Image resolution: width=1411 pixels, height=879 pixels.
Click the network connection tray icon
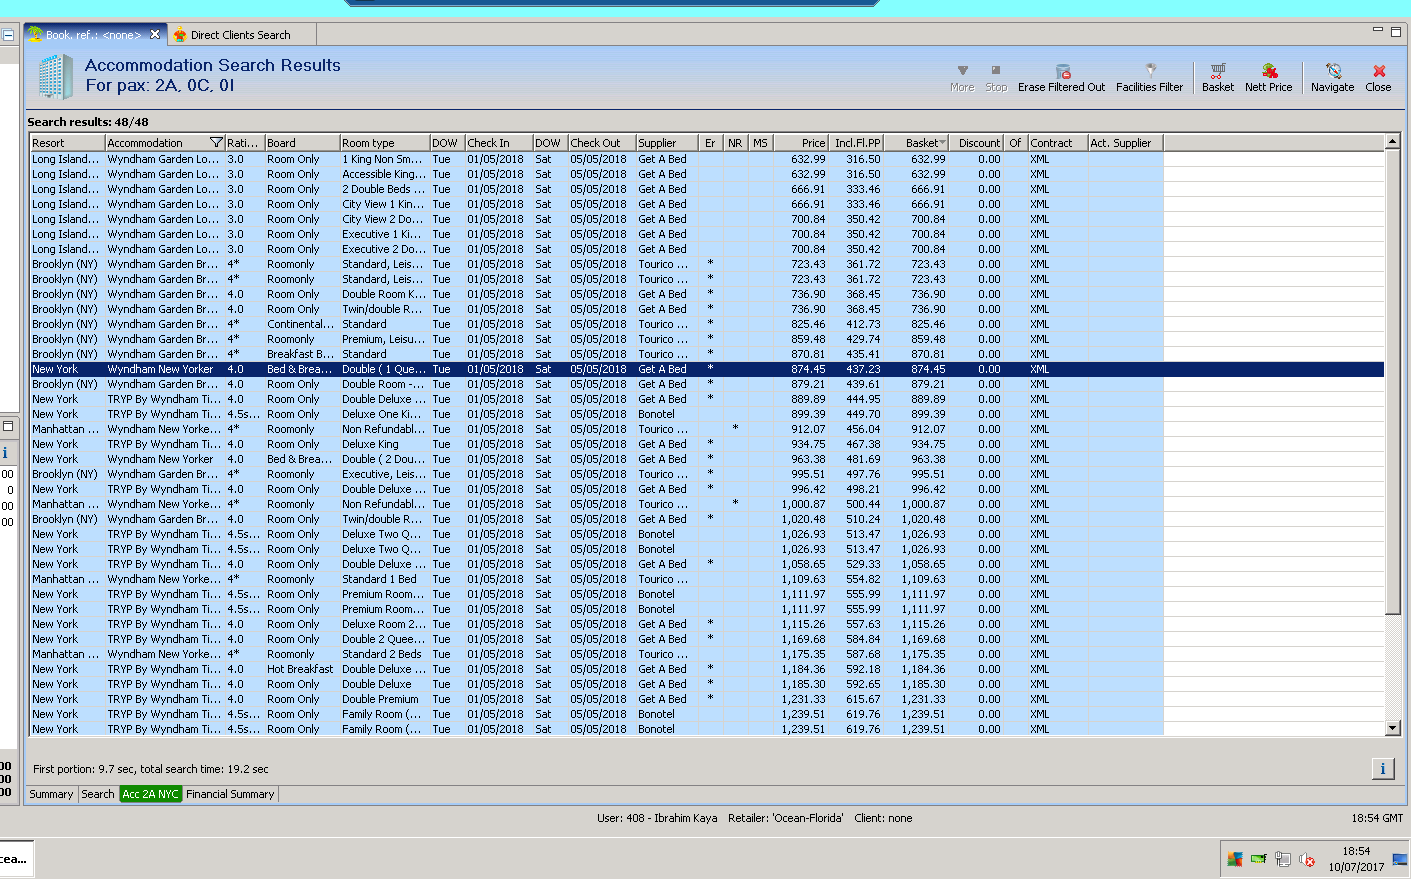pyautogui.click(x=1283, y=859)
